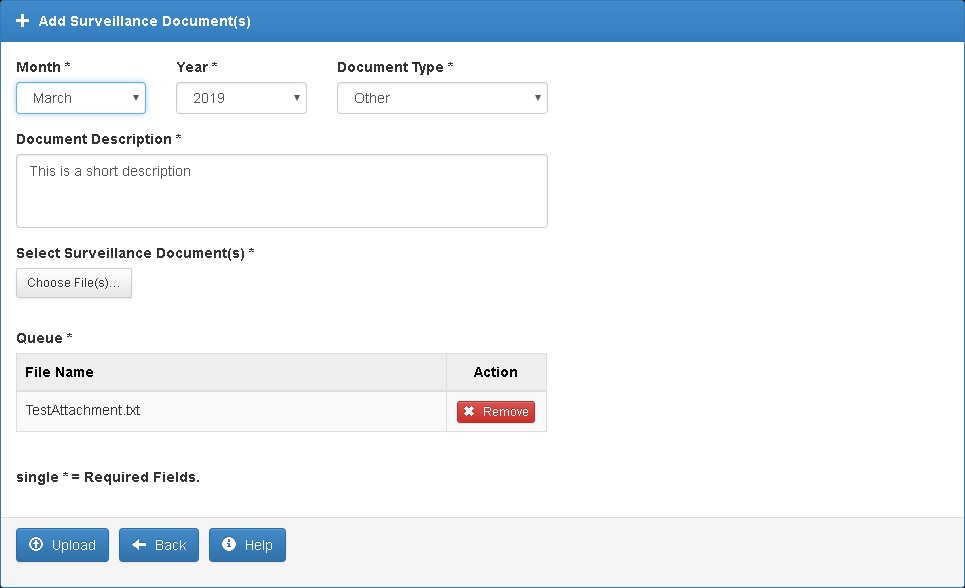The width and height of the screenshot is (965, 588).
Task: Click the info circle icon on Help
Action: (x=229, y=545)
